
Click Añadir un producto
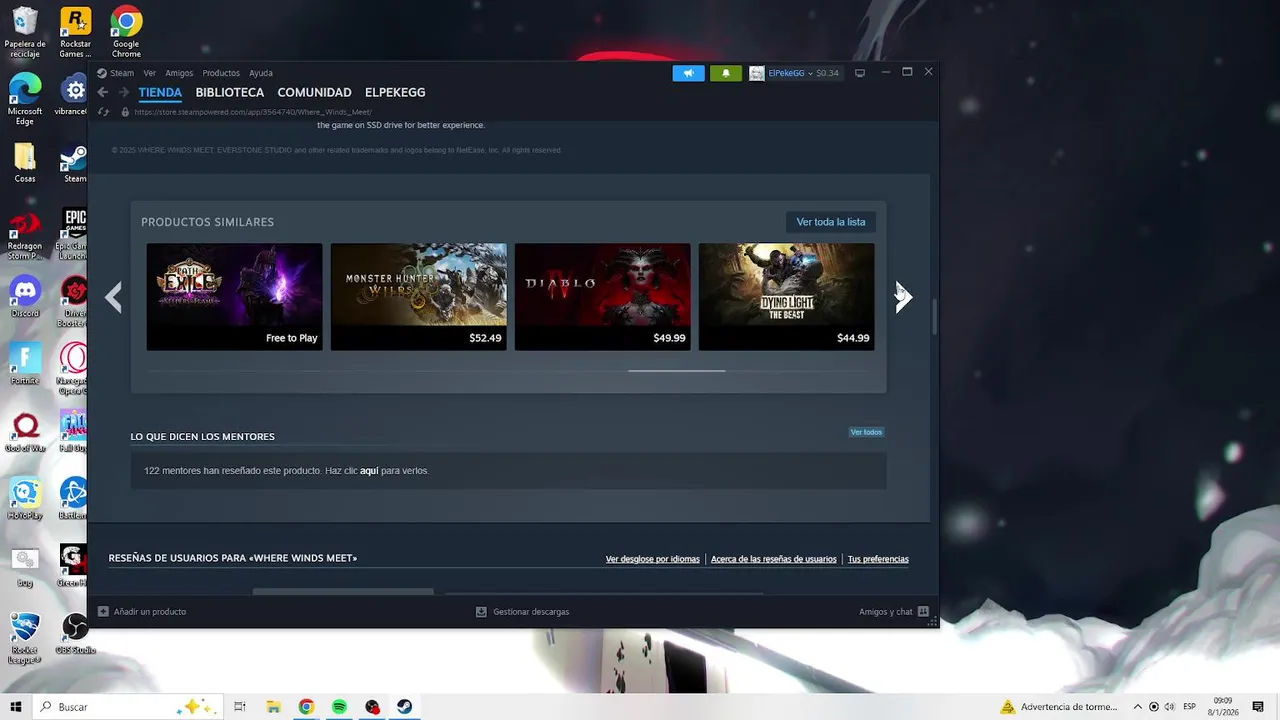pos(142,612)
